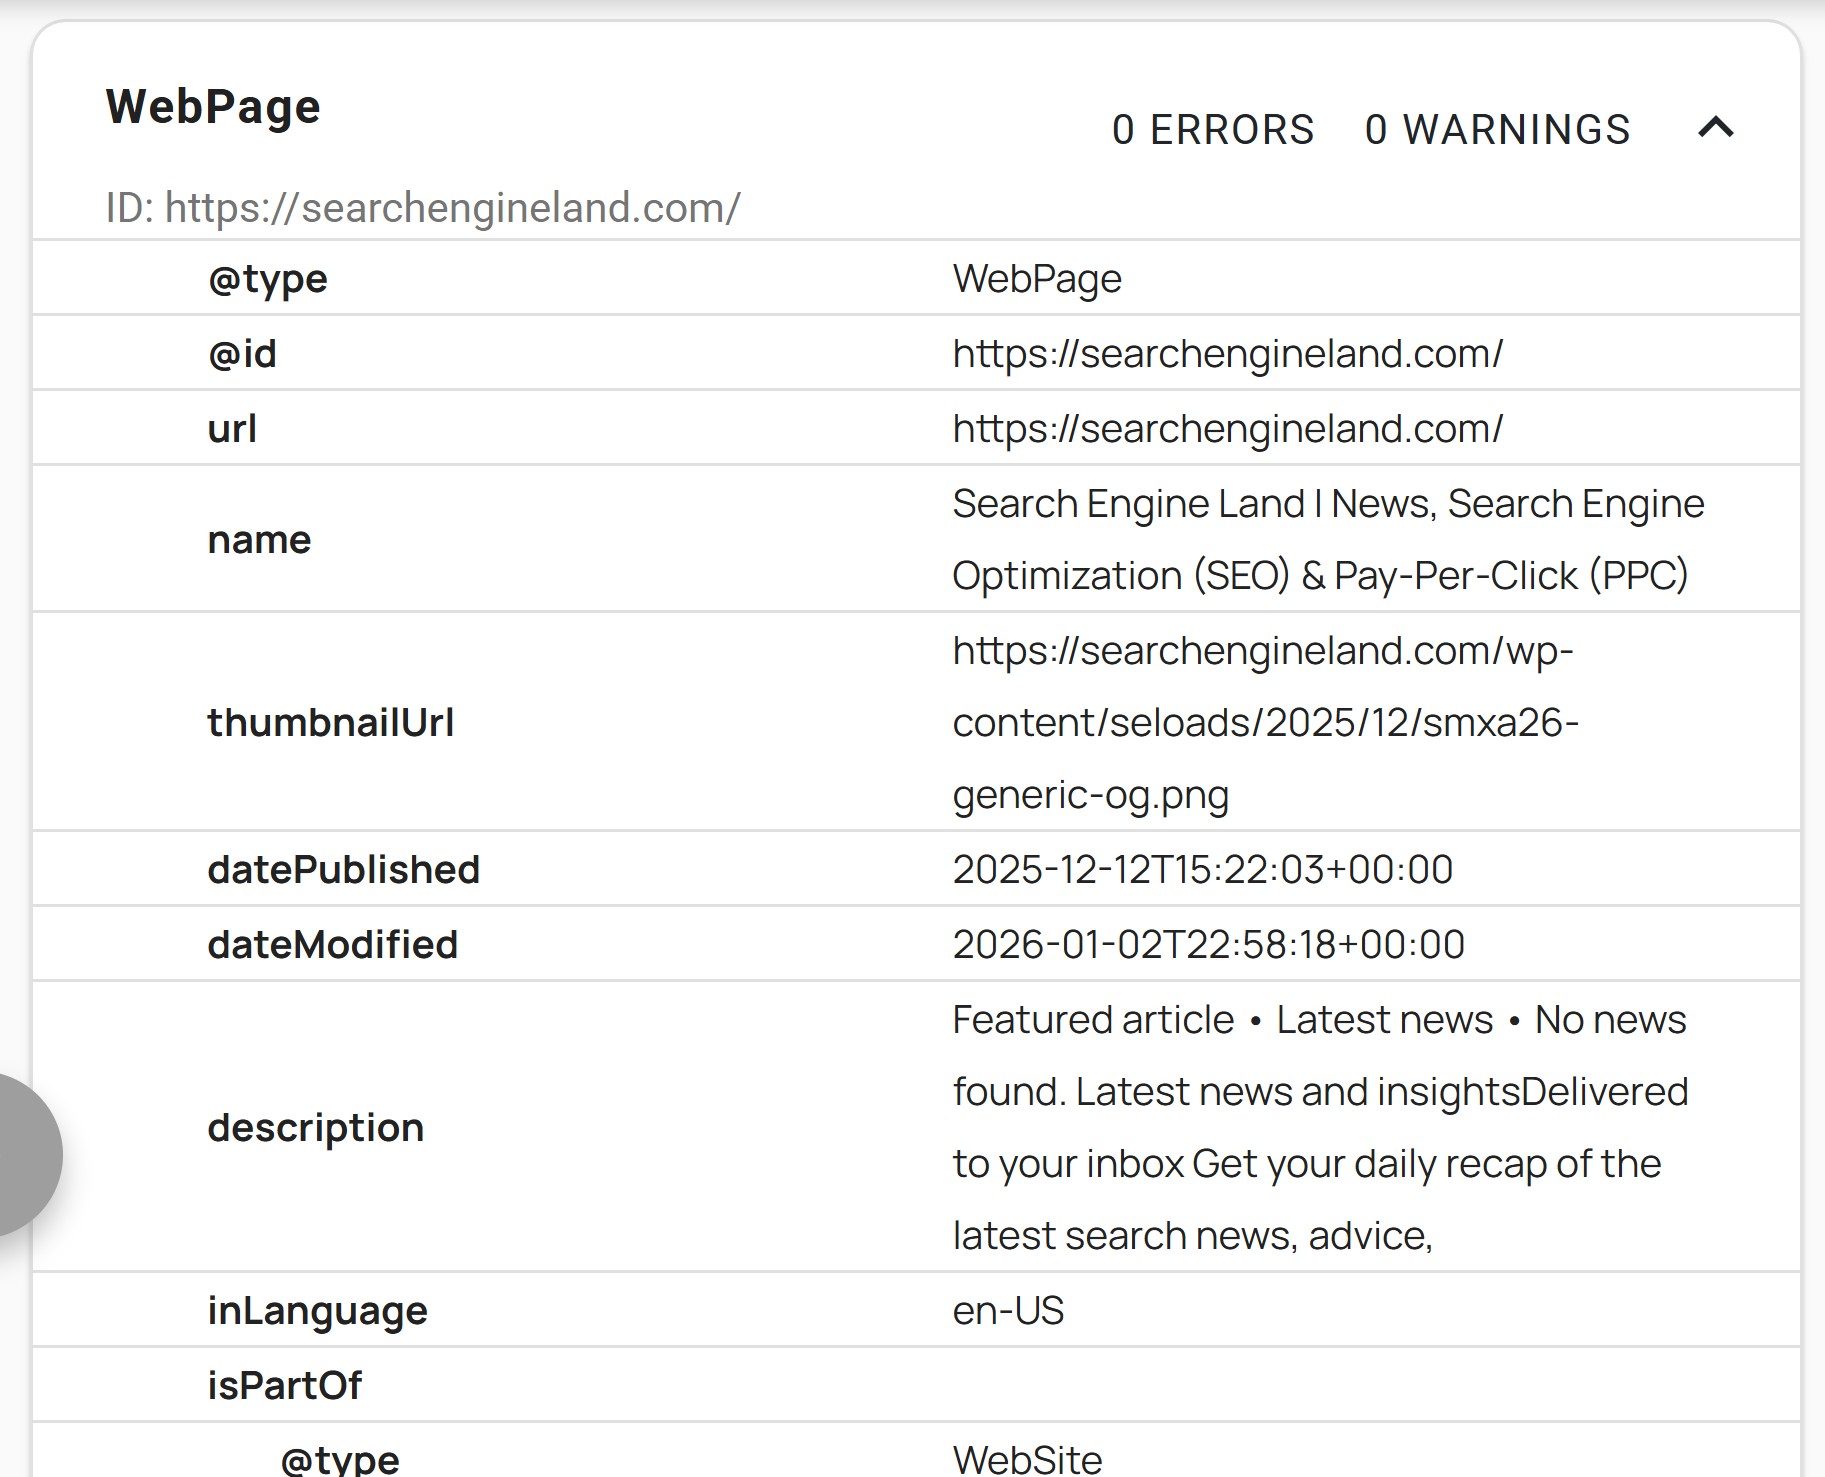Click the description property label

tap(315, 1128)
